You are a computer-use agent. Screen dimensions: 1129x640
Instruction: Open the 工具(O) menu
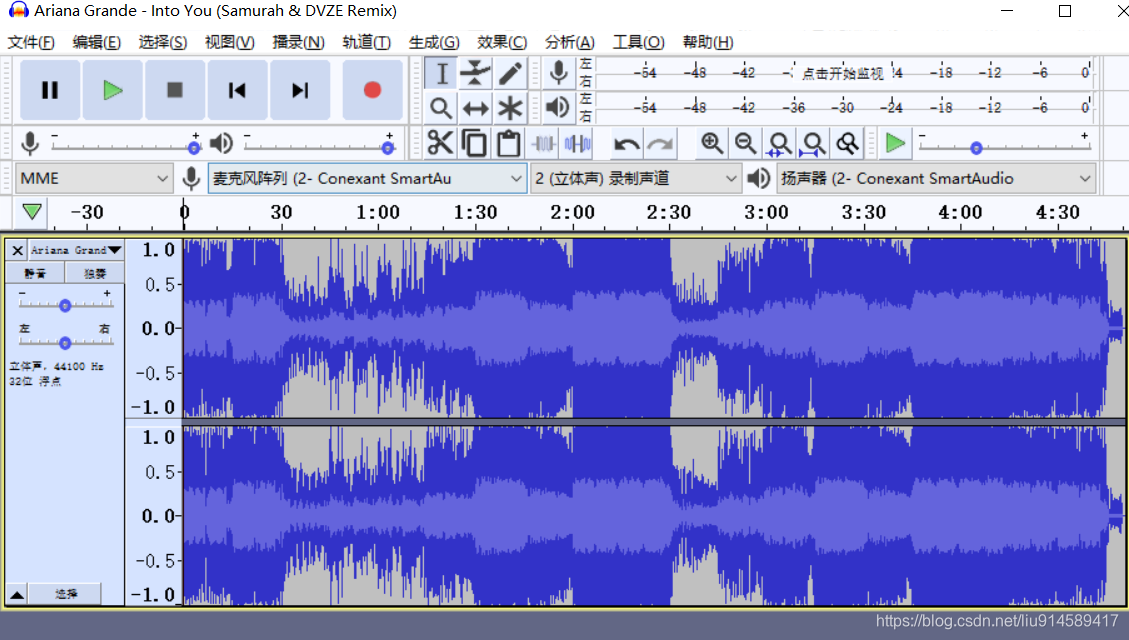(639, 42)
